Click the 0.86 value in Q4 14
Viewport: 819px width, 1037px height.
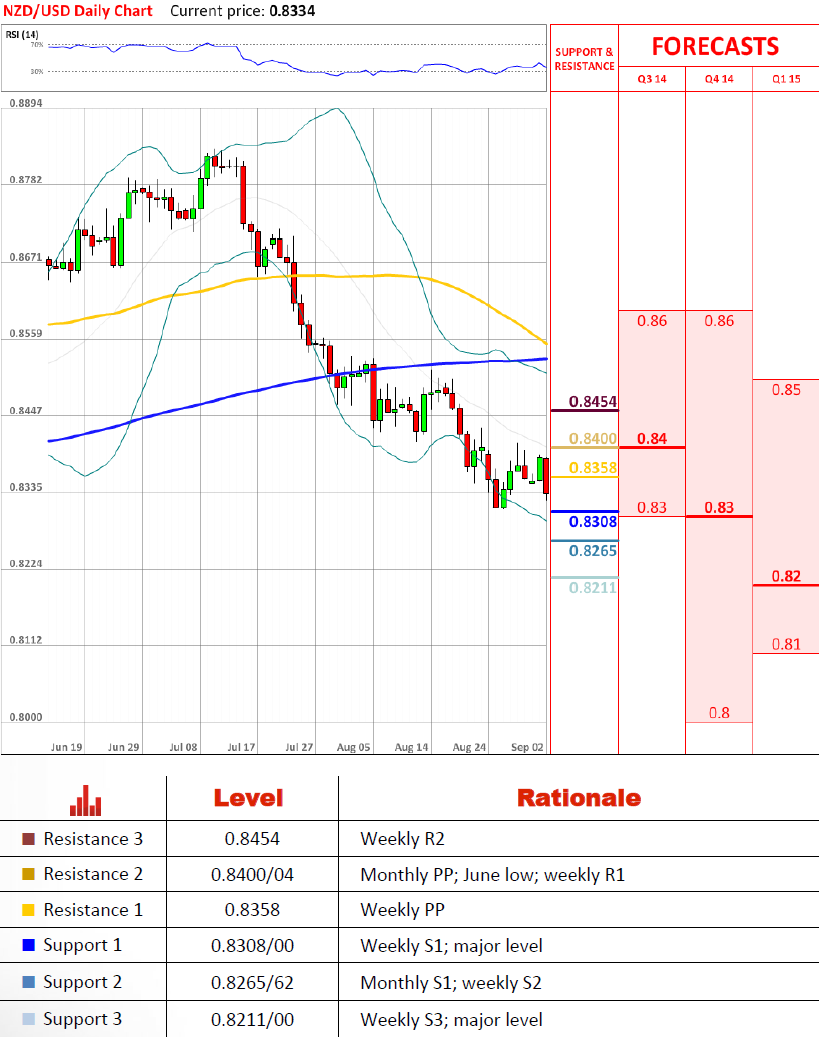(719, 321)
